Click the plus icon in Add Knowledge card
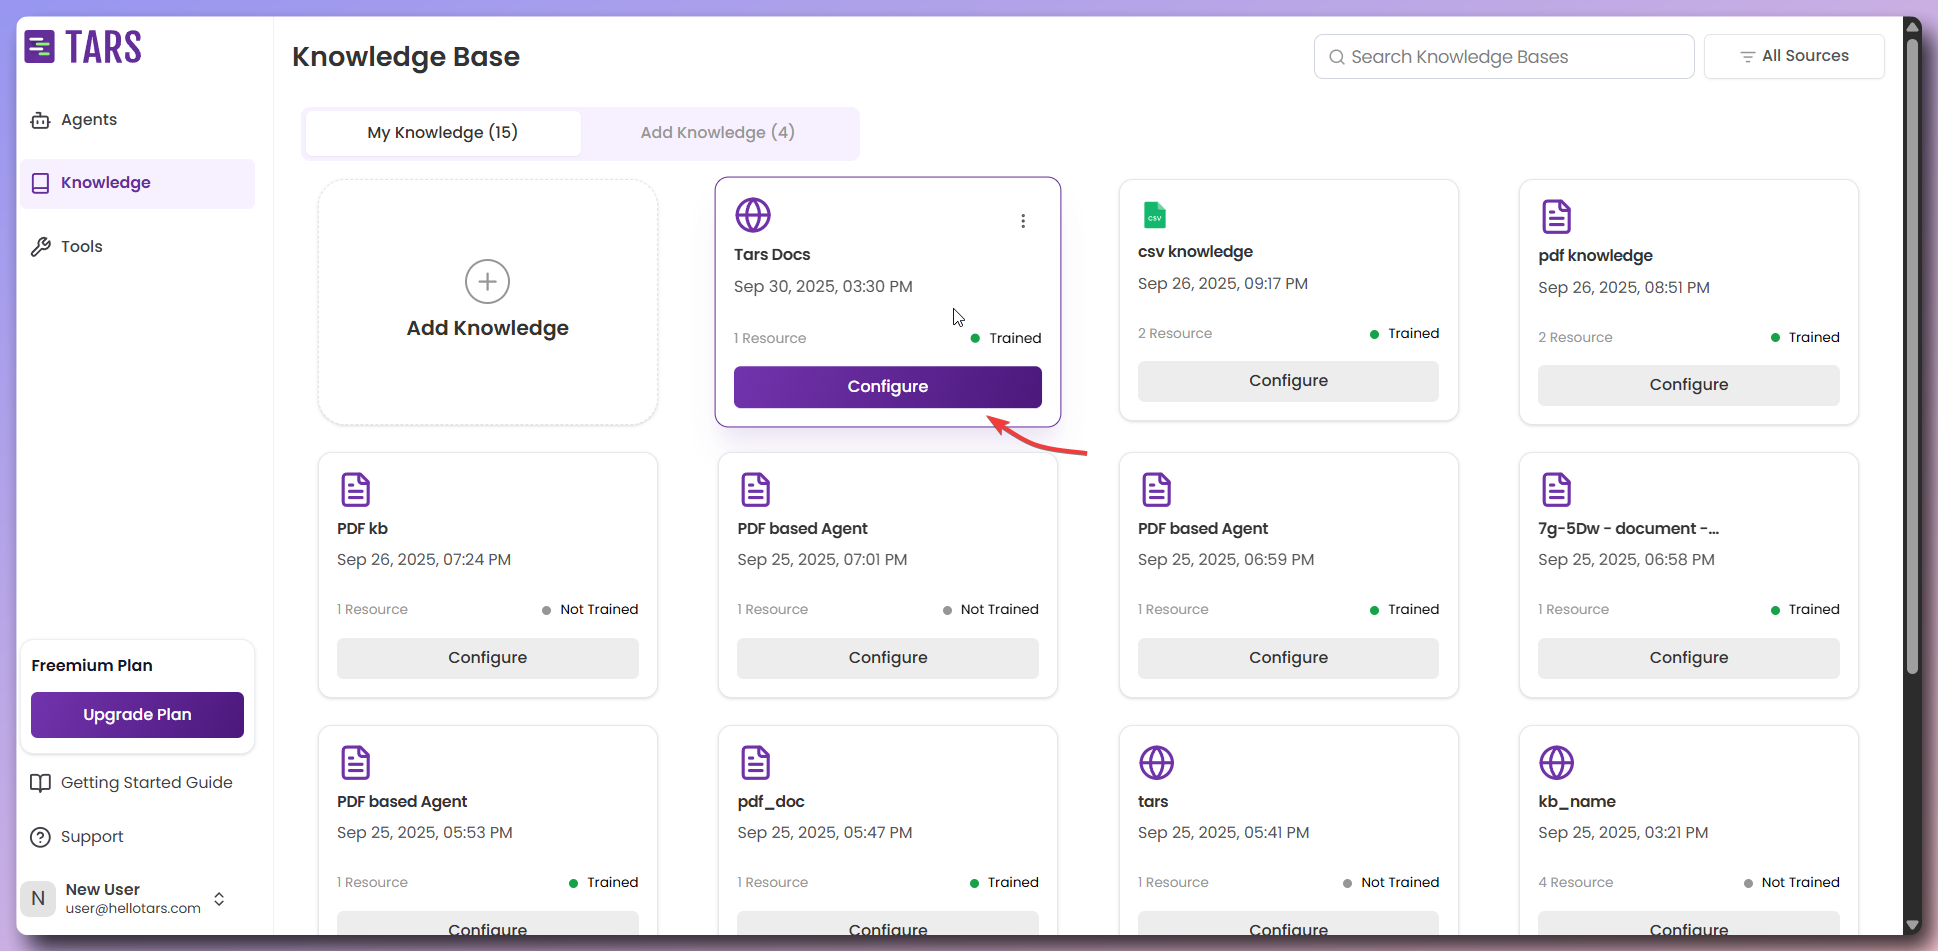 487,282
